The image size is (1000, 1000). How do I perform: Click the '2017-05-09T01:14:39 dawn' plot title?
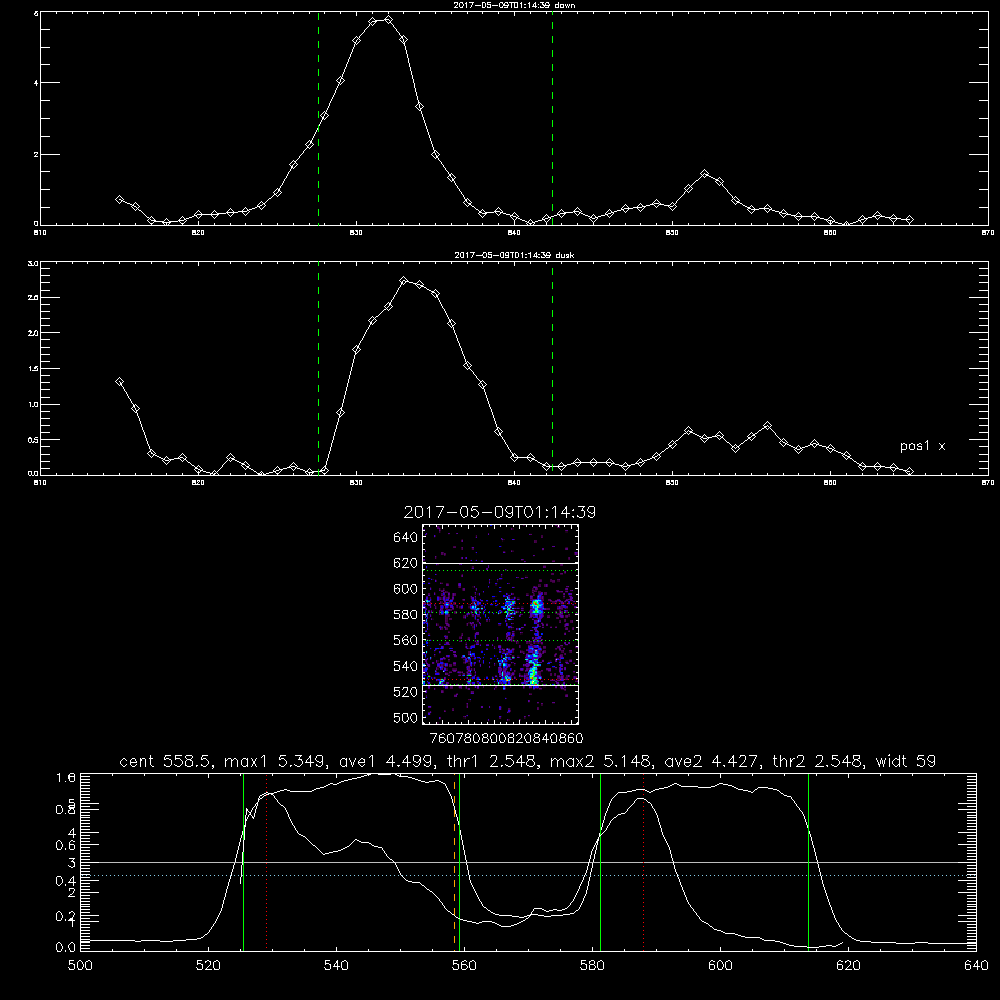coord(514,5)
